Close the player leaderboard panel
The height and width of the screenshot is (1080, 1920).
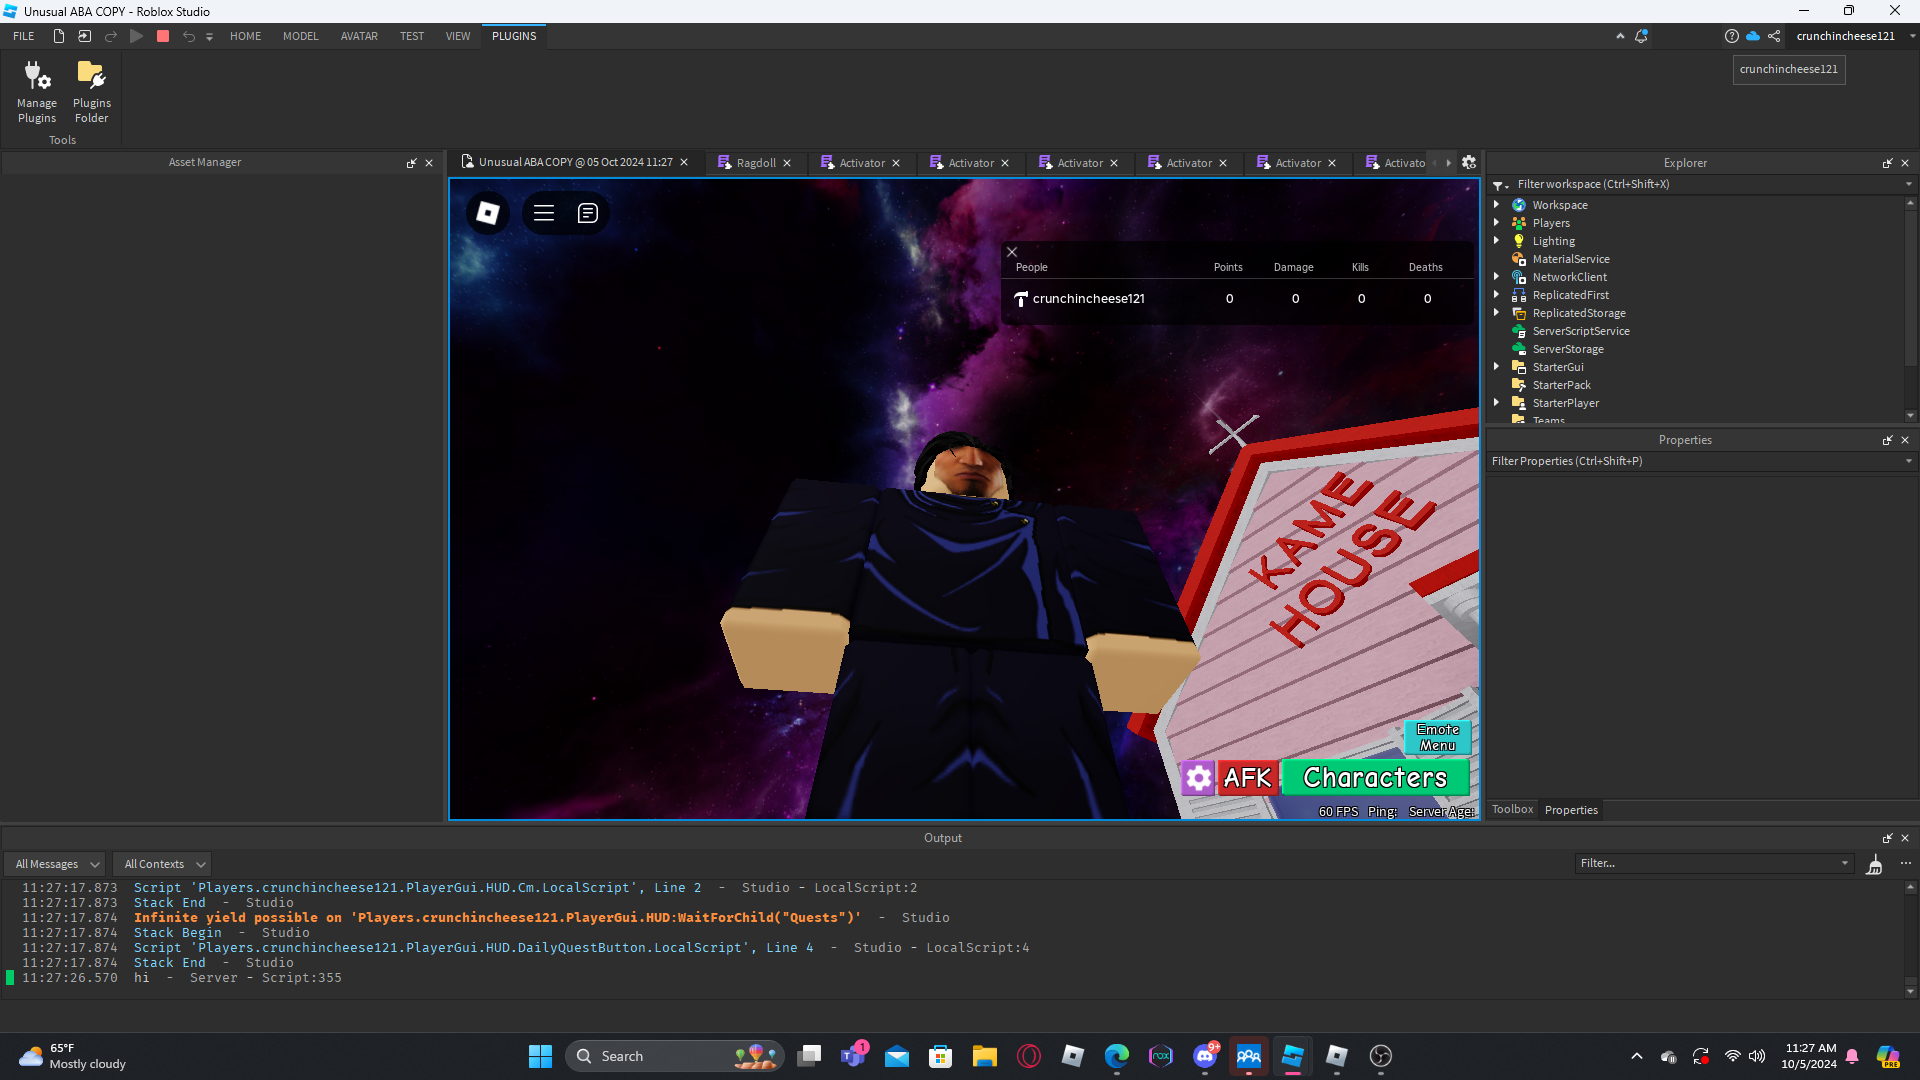[1012, 252]
